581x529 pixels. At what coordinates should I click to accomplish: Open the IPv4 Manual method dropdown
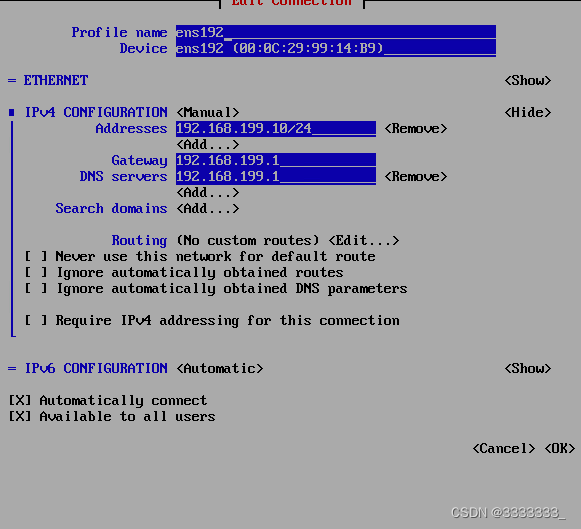[x=208, y=112]
